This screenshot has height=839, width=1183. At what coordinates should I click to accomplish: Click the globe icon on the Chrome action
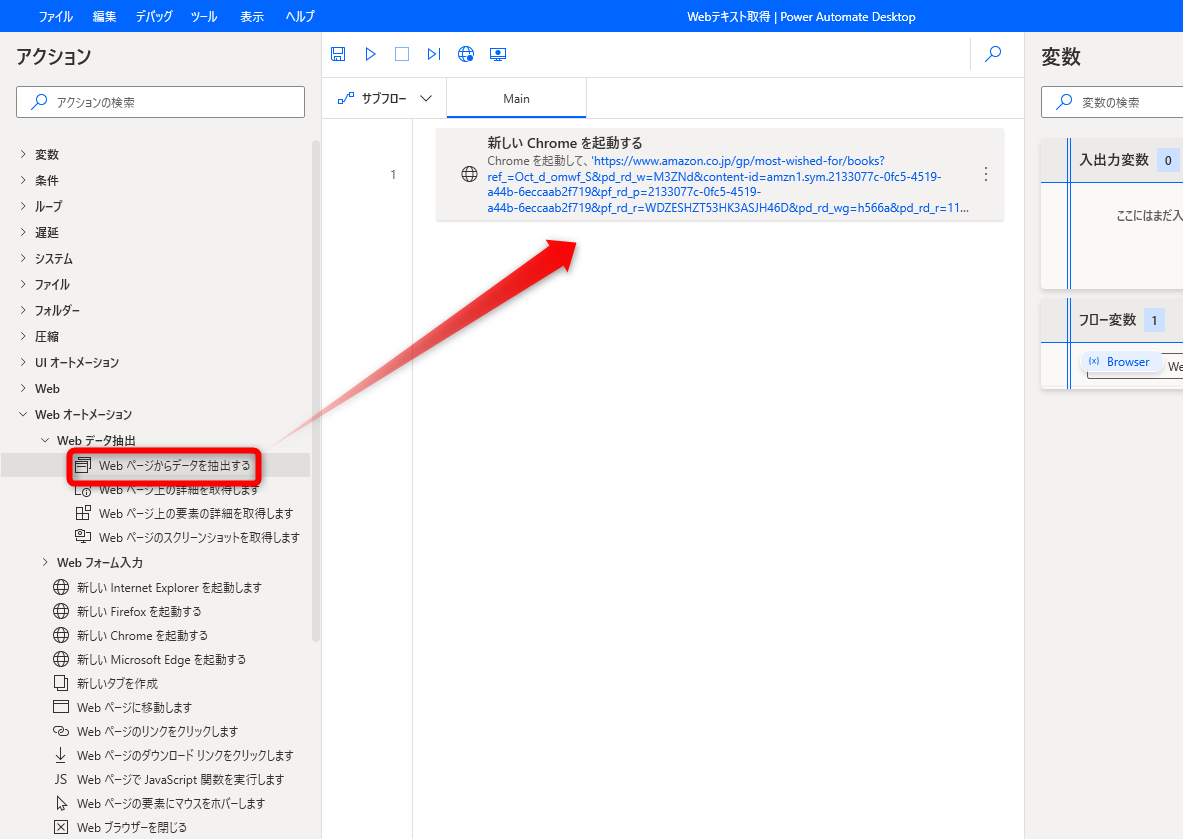[468, 173]
